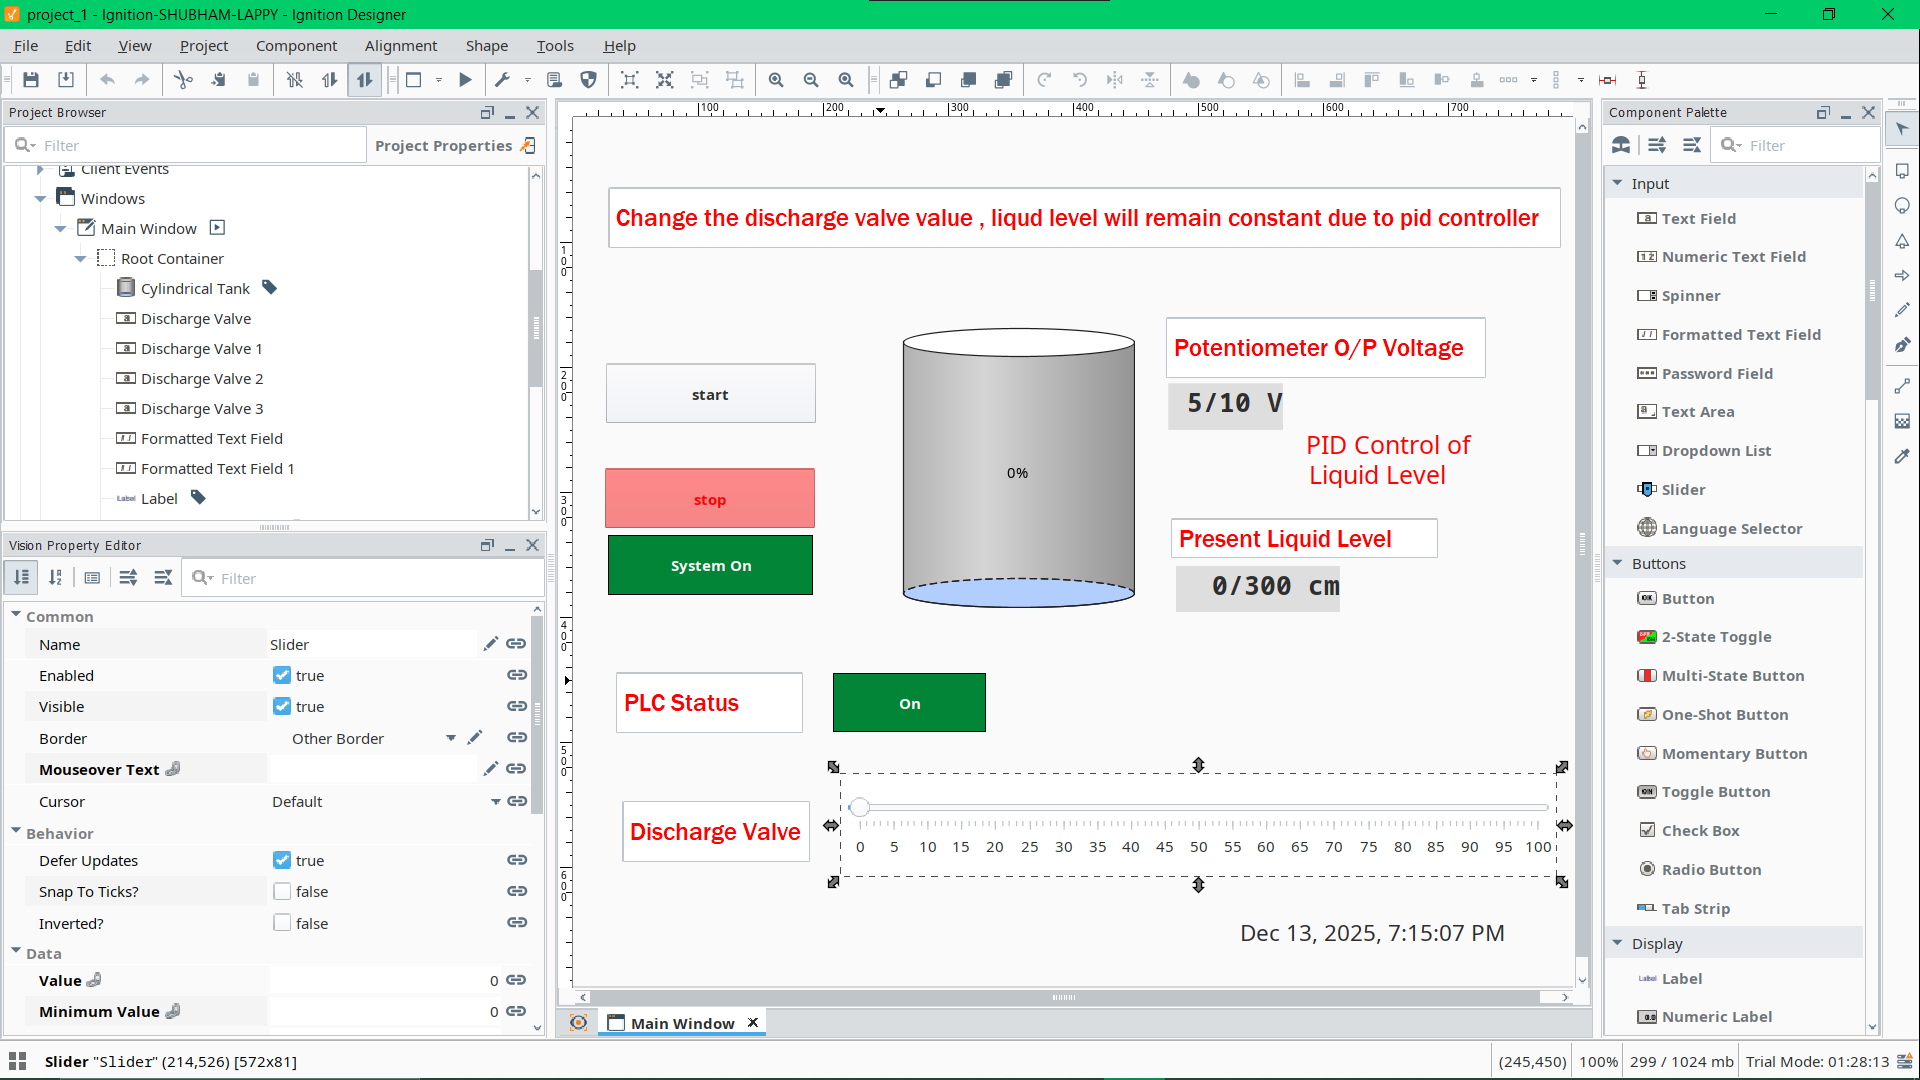Select the Main Window workspace tab
This screenshot has height=1080, width=1920.
pos(682,1023)
